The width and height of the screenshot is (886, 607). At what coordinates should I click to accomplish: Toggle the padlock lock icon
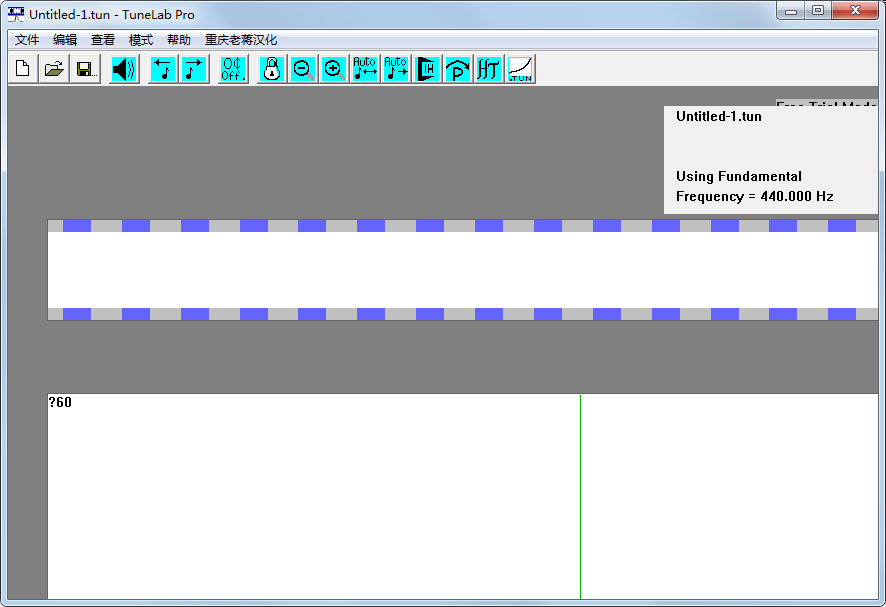click(x=271, y=69)
